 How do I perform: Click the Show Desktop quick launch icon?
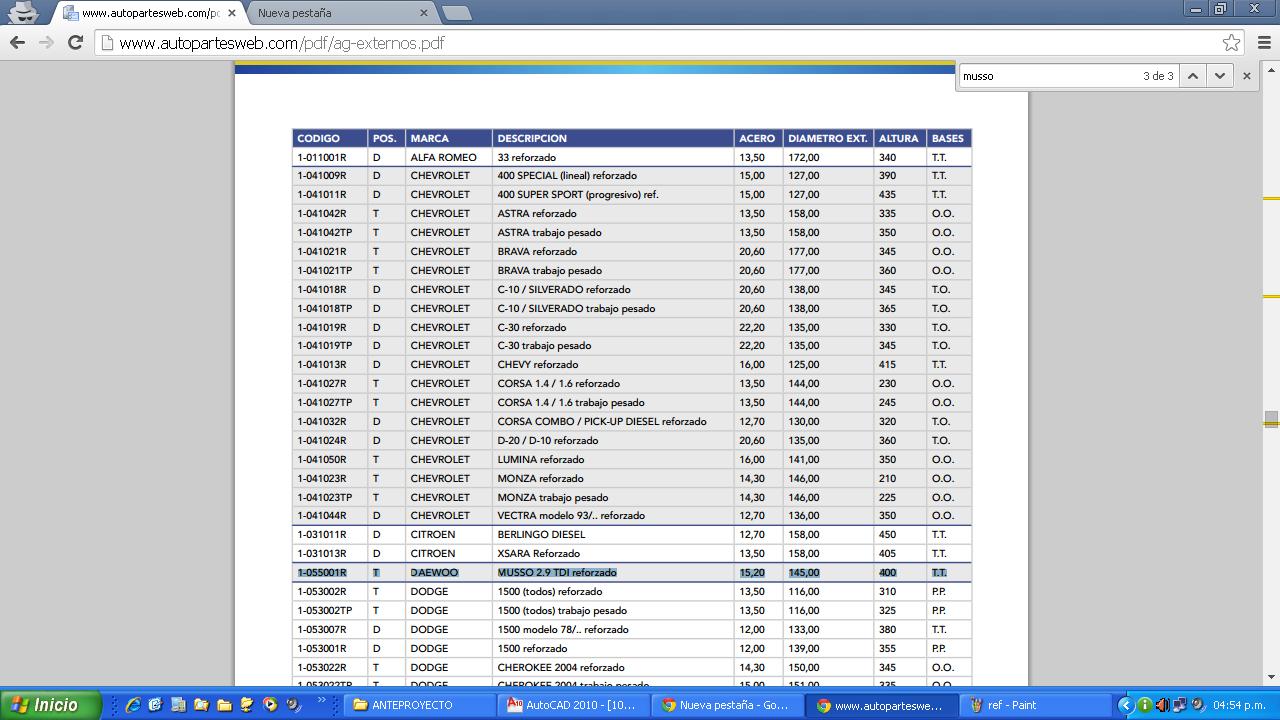[x=178, y=705]
